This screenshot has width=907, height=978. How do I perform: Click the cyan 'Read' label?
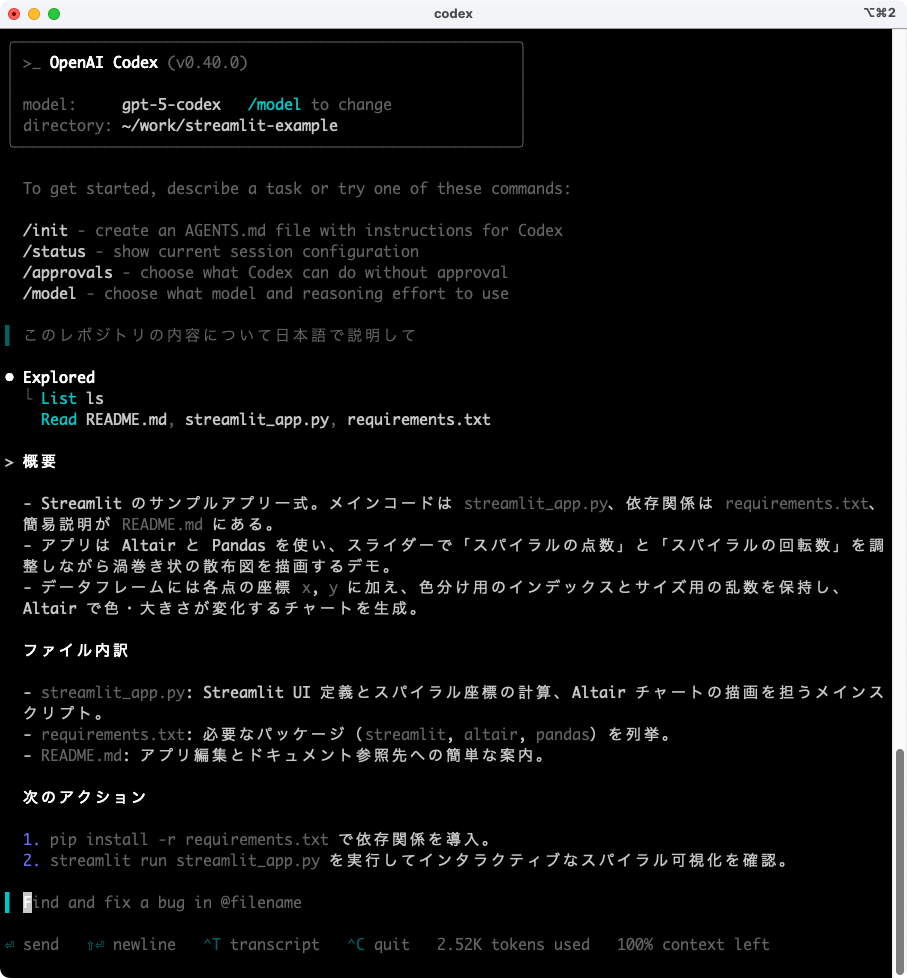[59, 419]
